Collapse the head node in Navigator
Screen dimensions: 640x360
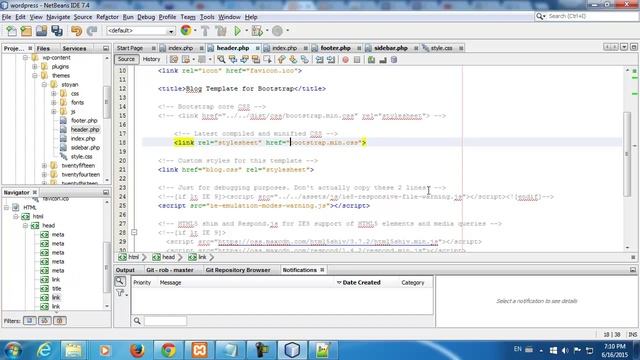pyautogui.click(x=25, y=225)
